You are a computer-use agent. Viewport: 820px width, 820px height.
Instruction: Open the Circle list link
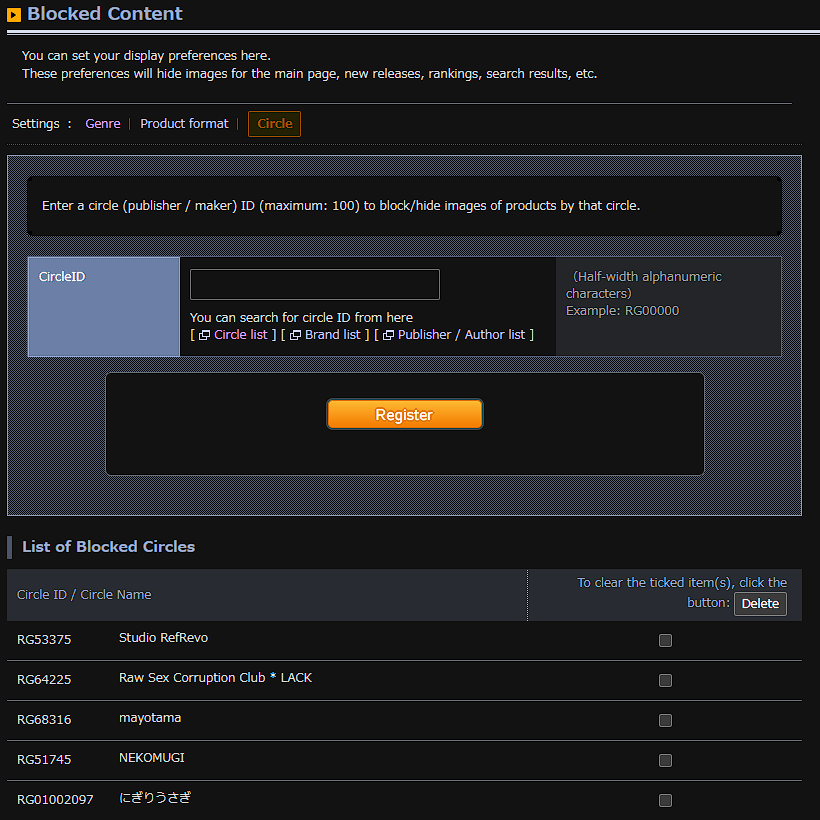[241, 335]
